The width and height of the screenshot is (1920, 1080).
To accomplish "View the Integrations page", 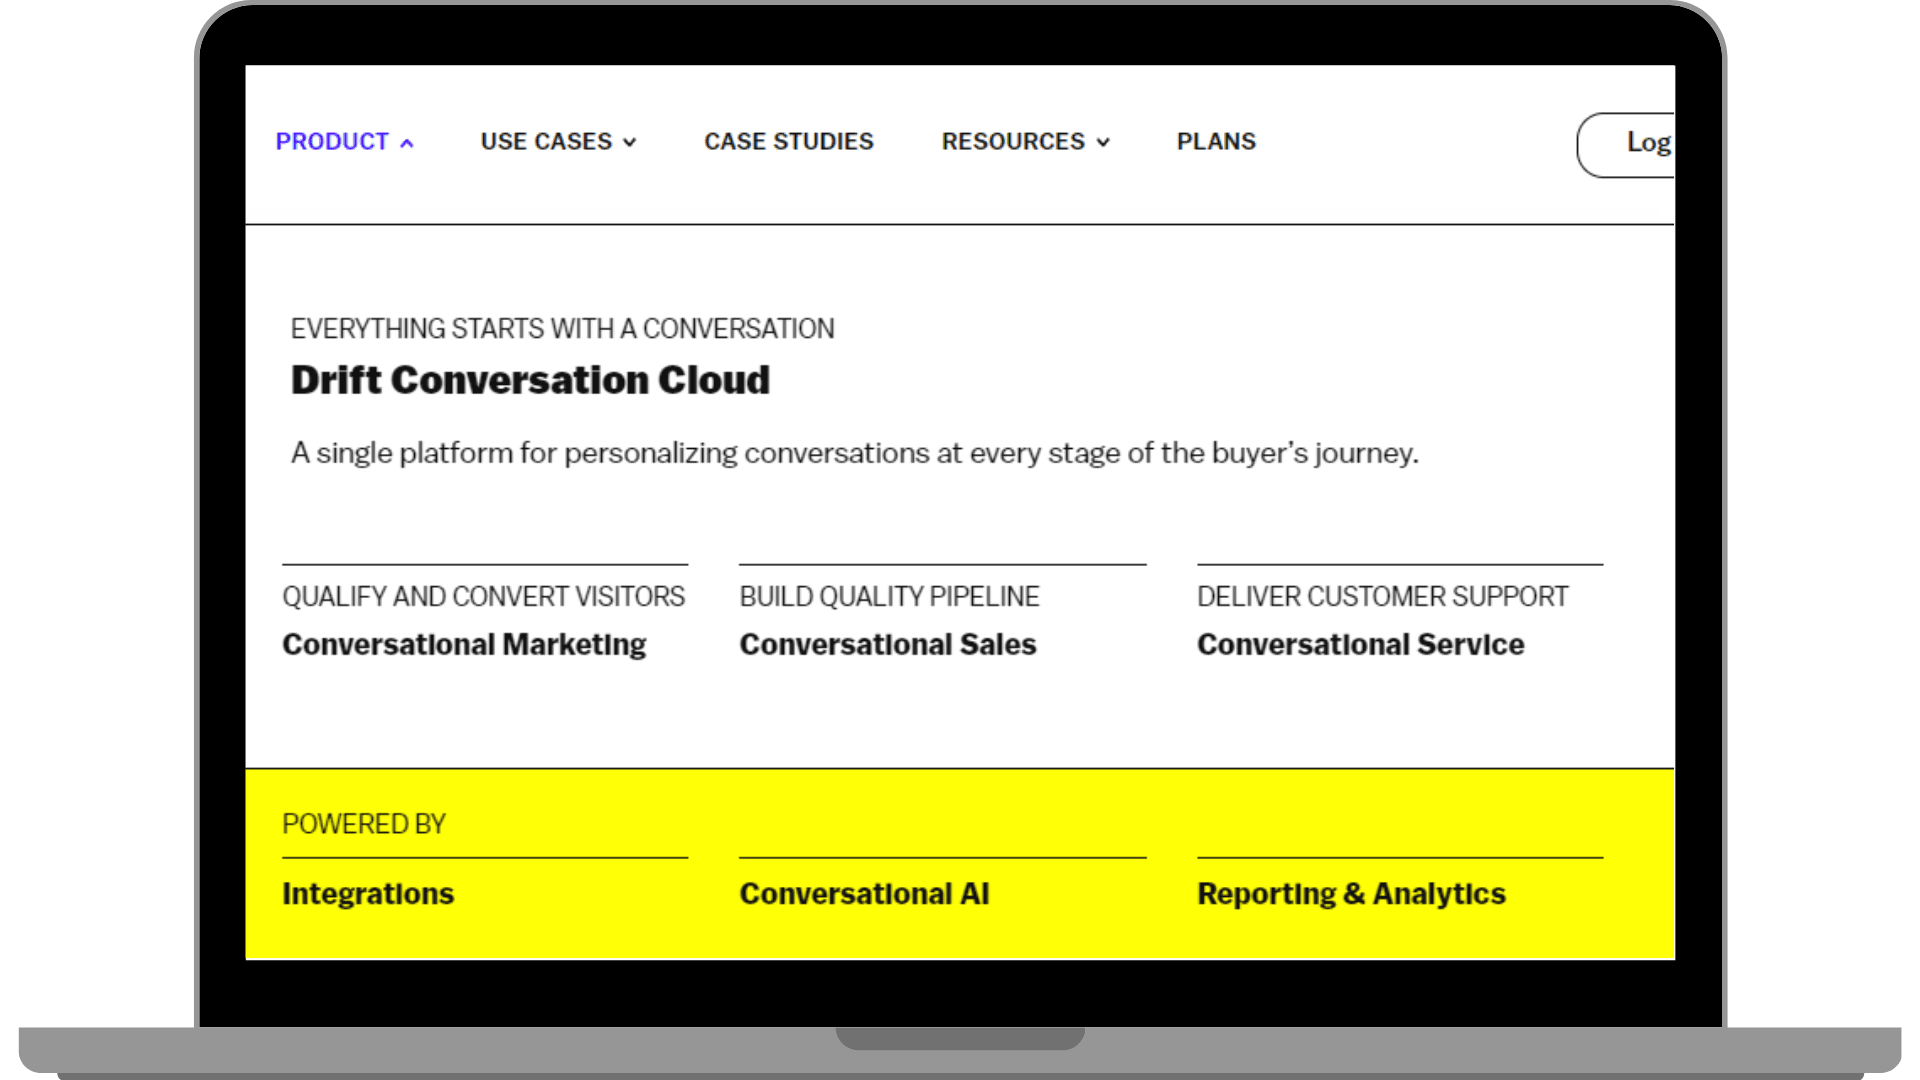I will (x=368, y=893).
